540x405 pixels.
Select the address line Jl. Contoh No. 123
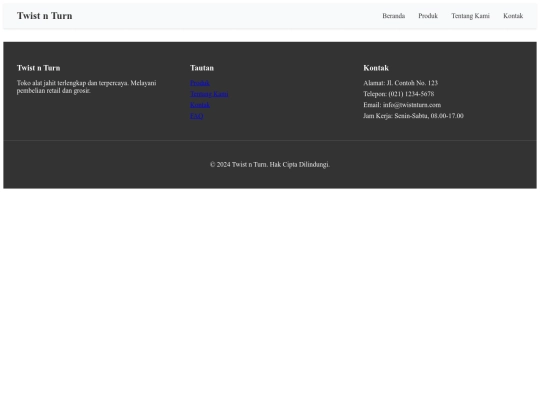[401, 83]
